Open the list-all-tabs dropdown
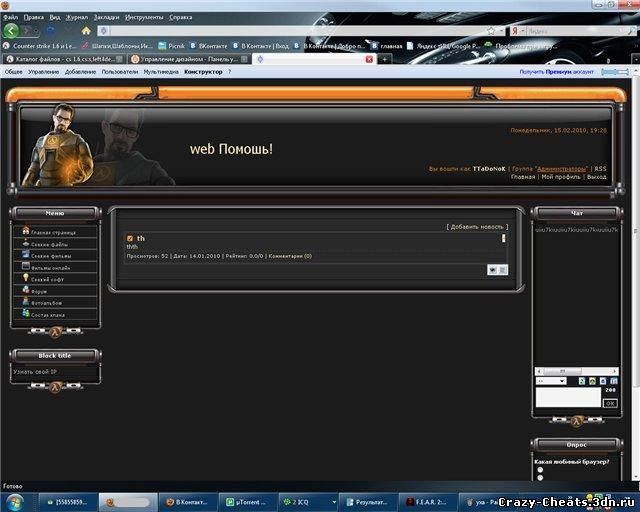Image resolution: width=640 pixels, height=512 pixels. (x=636, y=60)
